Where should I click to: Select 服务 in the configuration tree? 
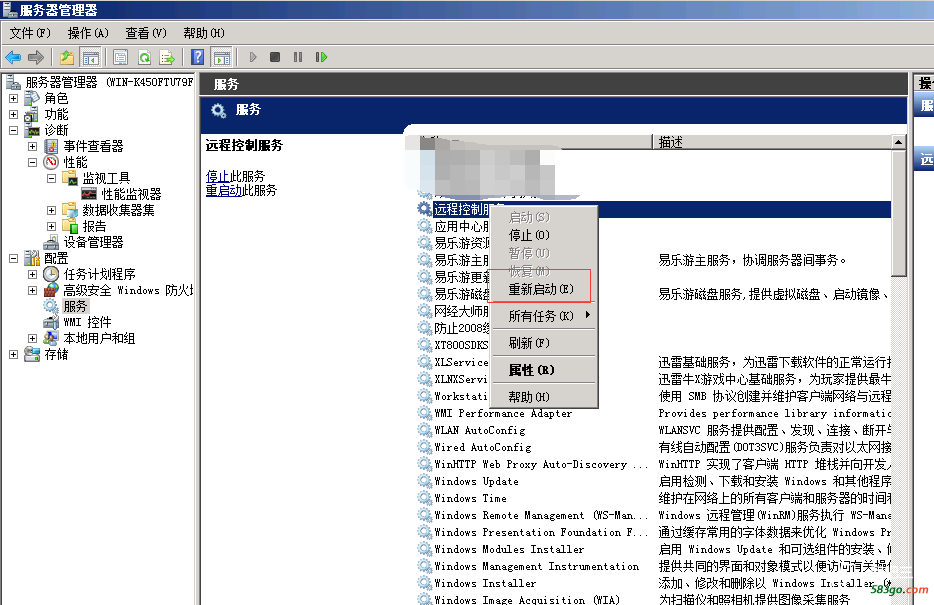click(75, 306)
